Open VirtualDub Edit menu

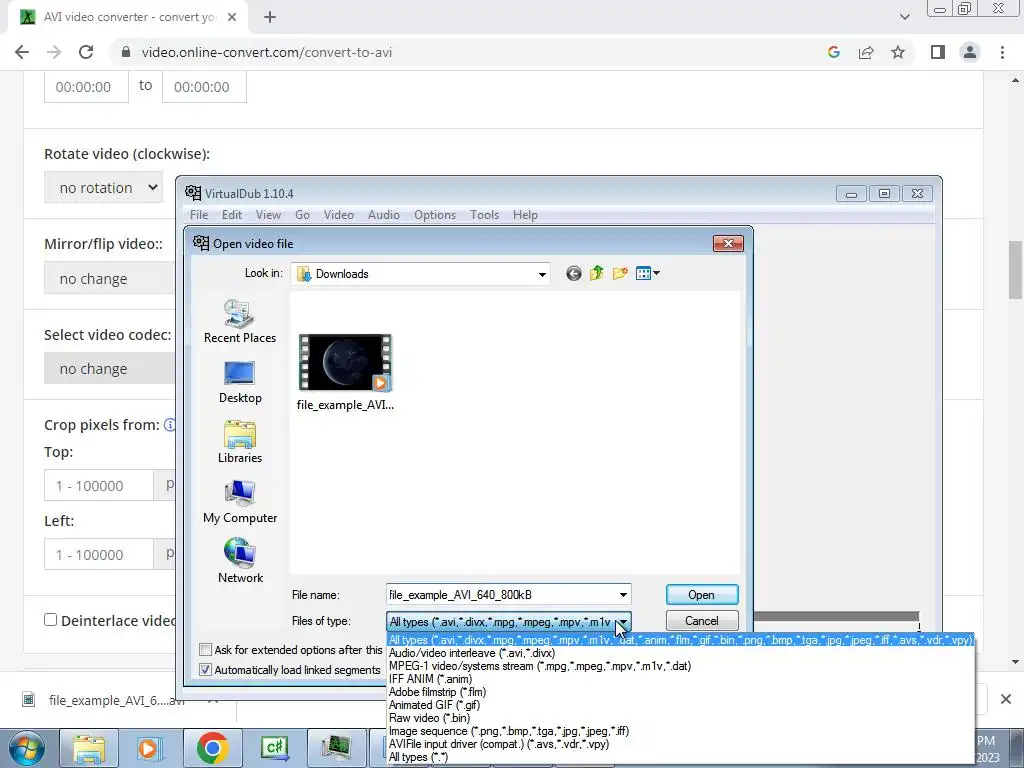(232, 215)
